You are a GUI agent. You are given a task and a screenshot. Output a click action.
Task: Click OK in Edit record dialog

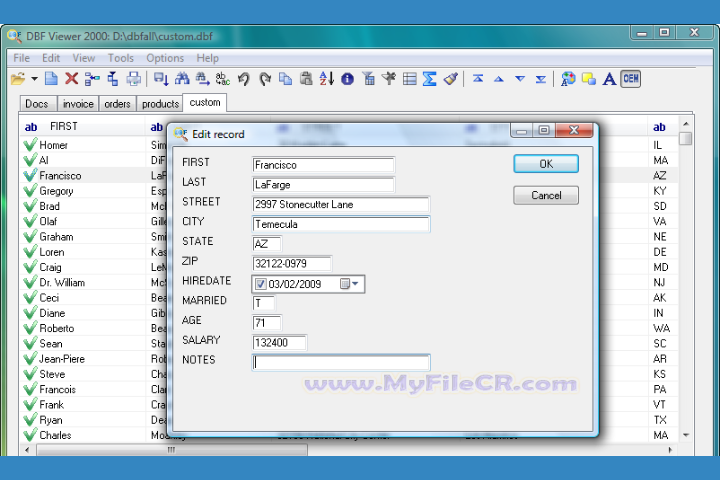[546, 164]
